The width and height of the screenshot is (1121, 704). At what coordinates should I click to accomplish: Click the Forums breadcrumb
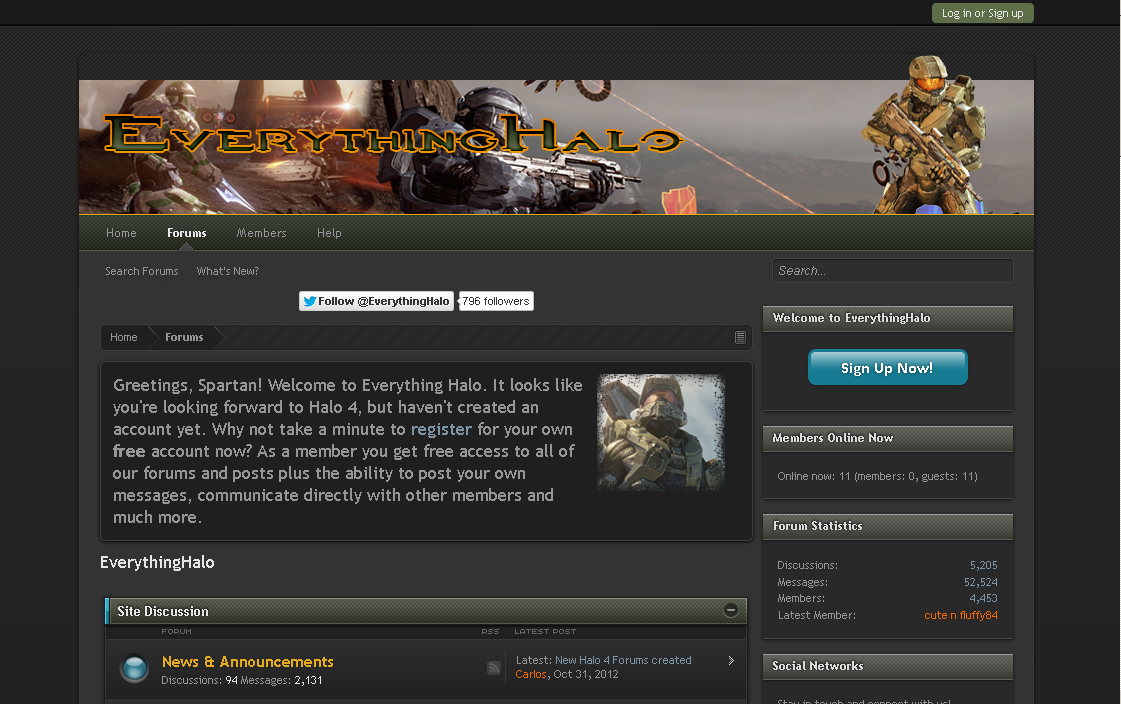click(x=184, y=337)
